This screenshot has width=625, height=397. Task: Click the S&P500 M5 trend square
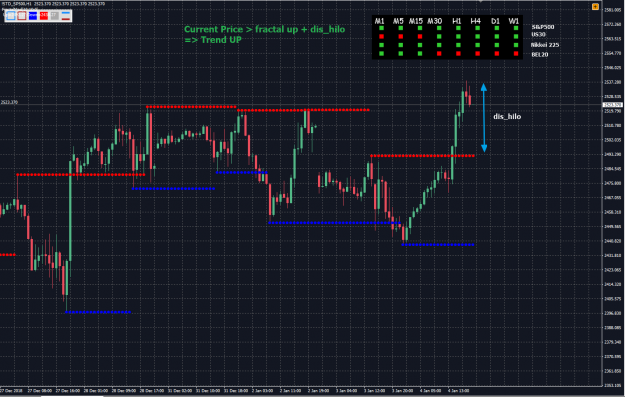[401, 28]
